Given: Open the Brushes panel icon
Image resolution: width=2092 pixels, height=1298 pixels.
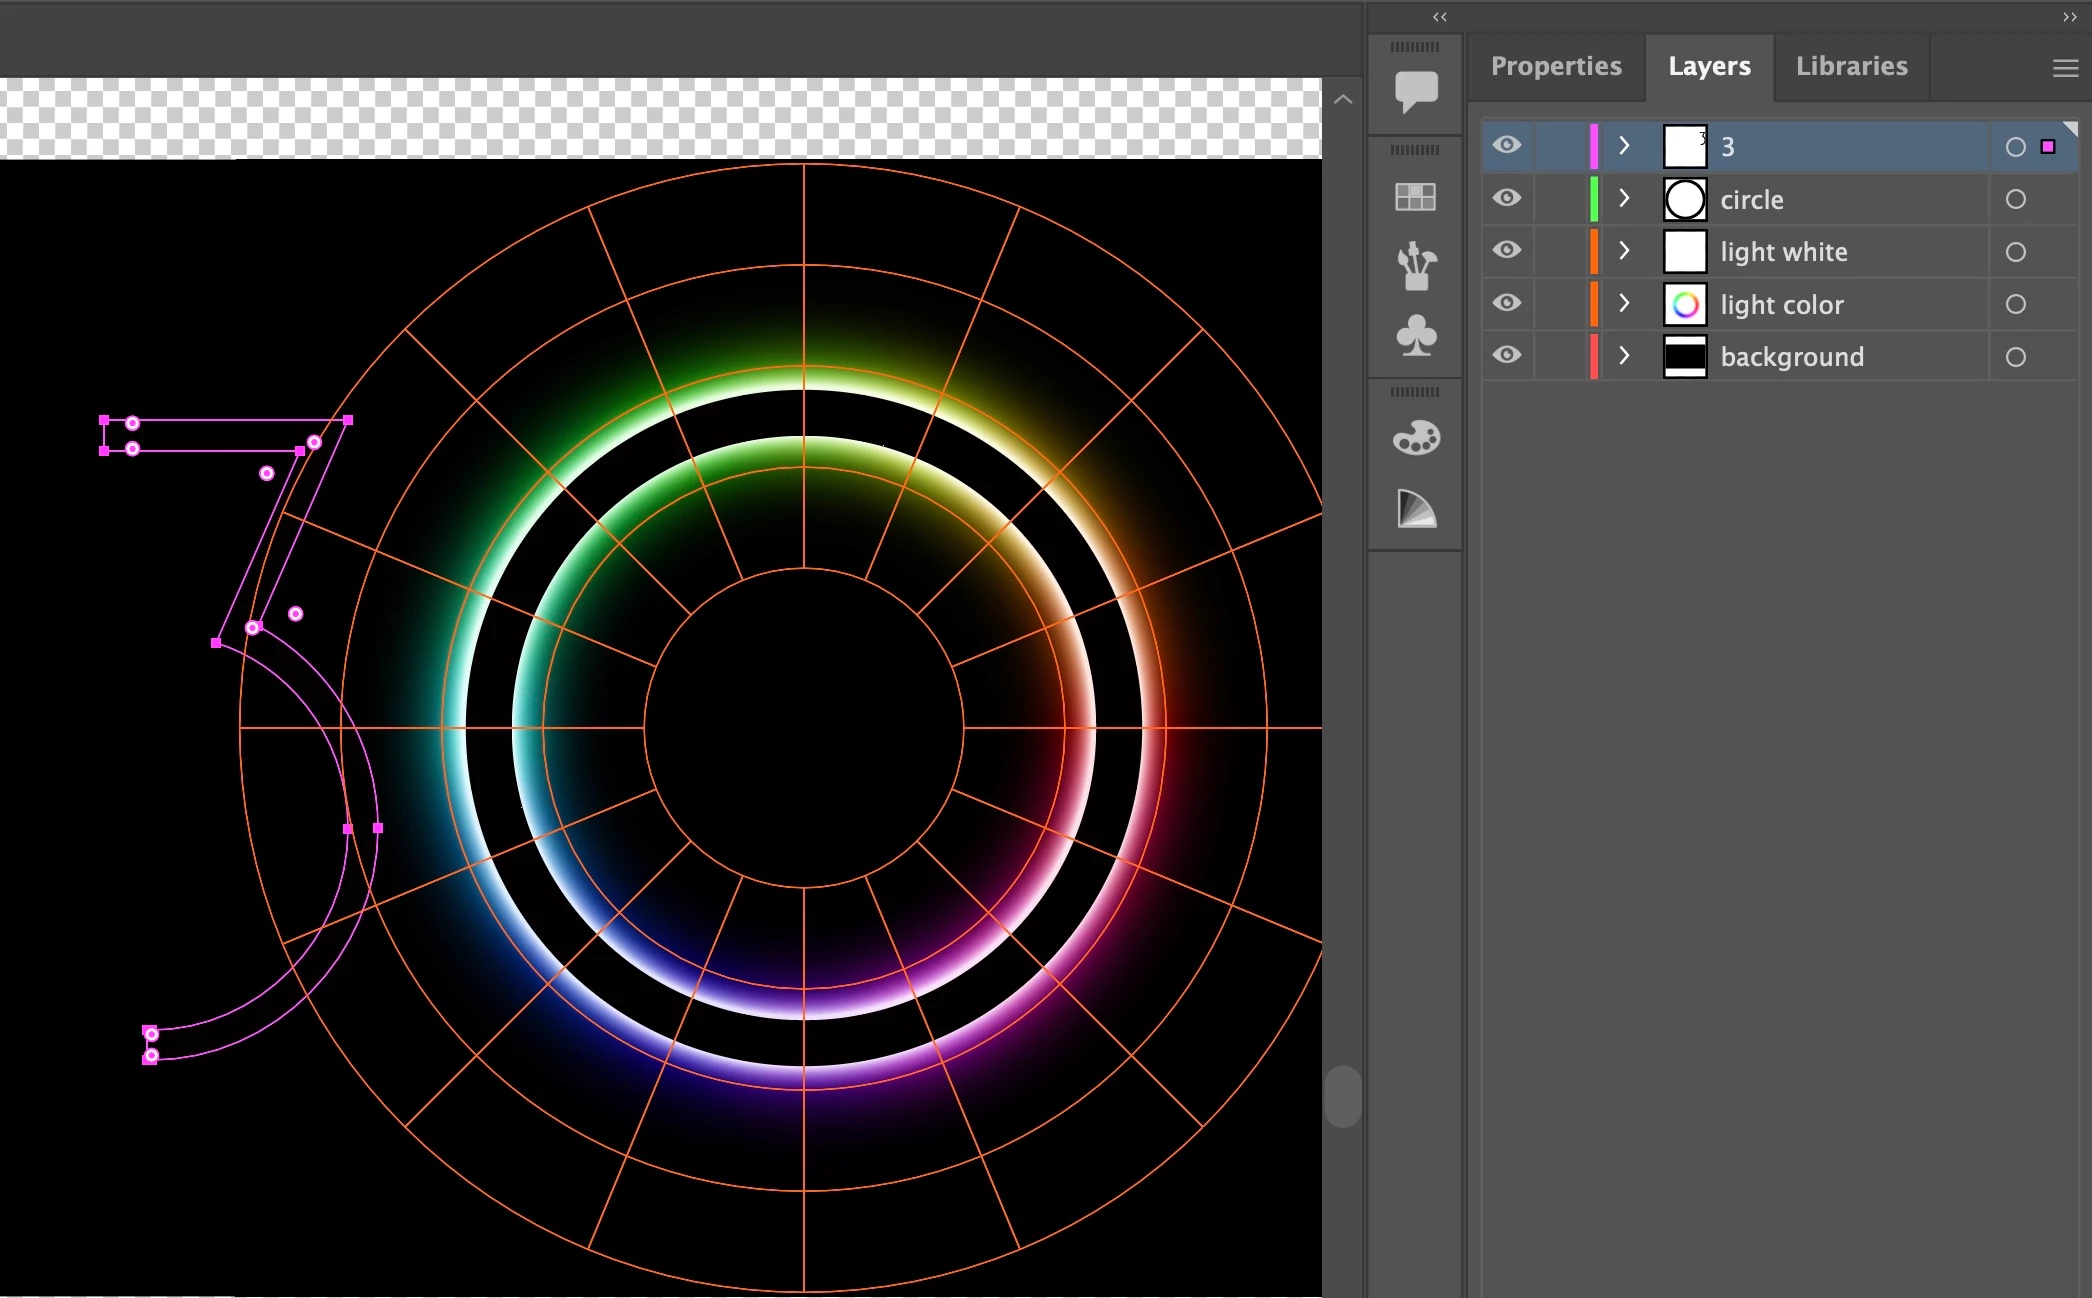Looking at the screenshot, I should coord(1416,266).
